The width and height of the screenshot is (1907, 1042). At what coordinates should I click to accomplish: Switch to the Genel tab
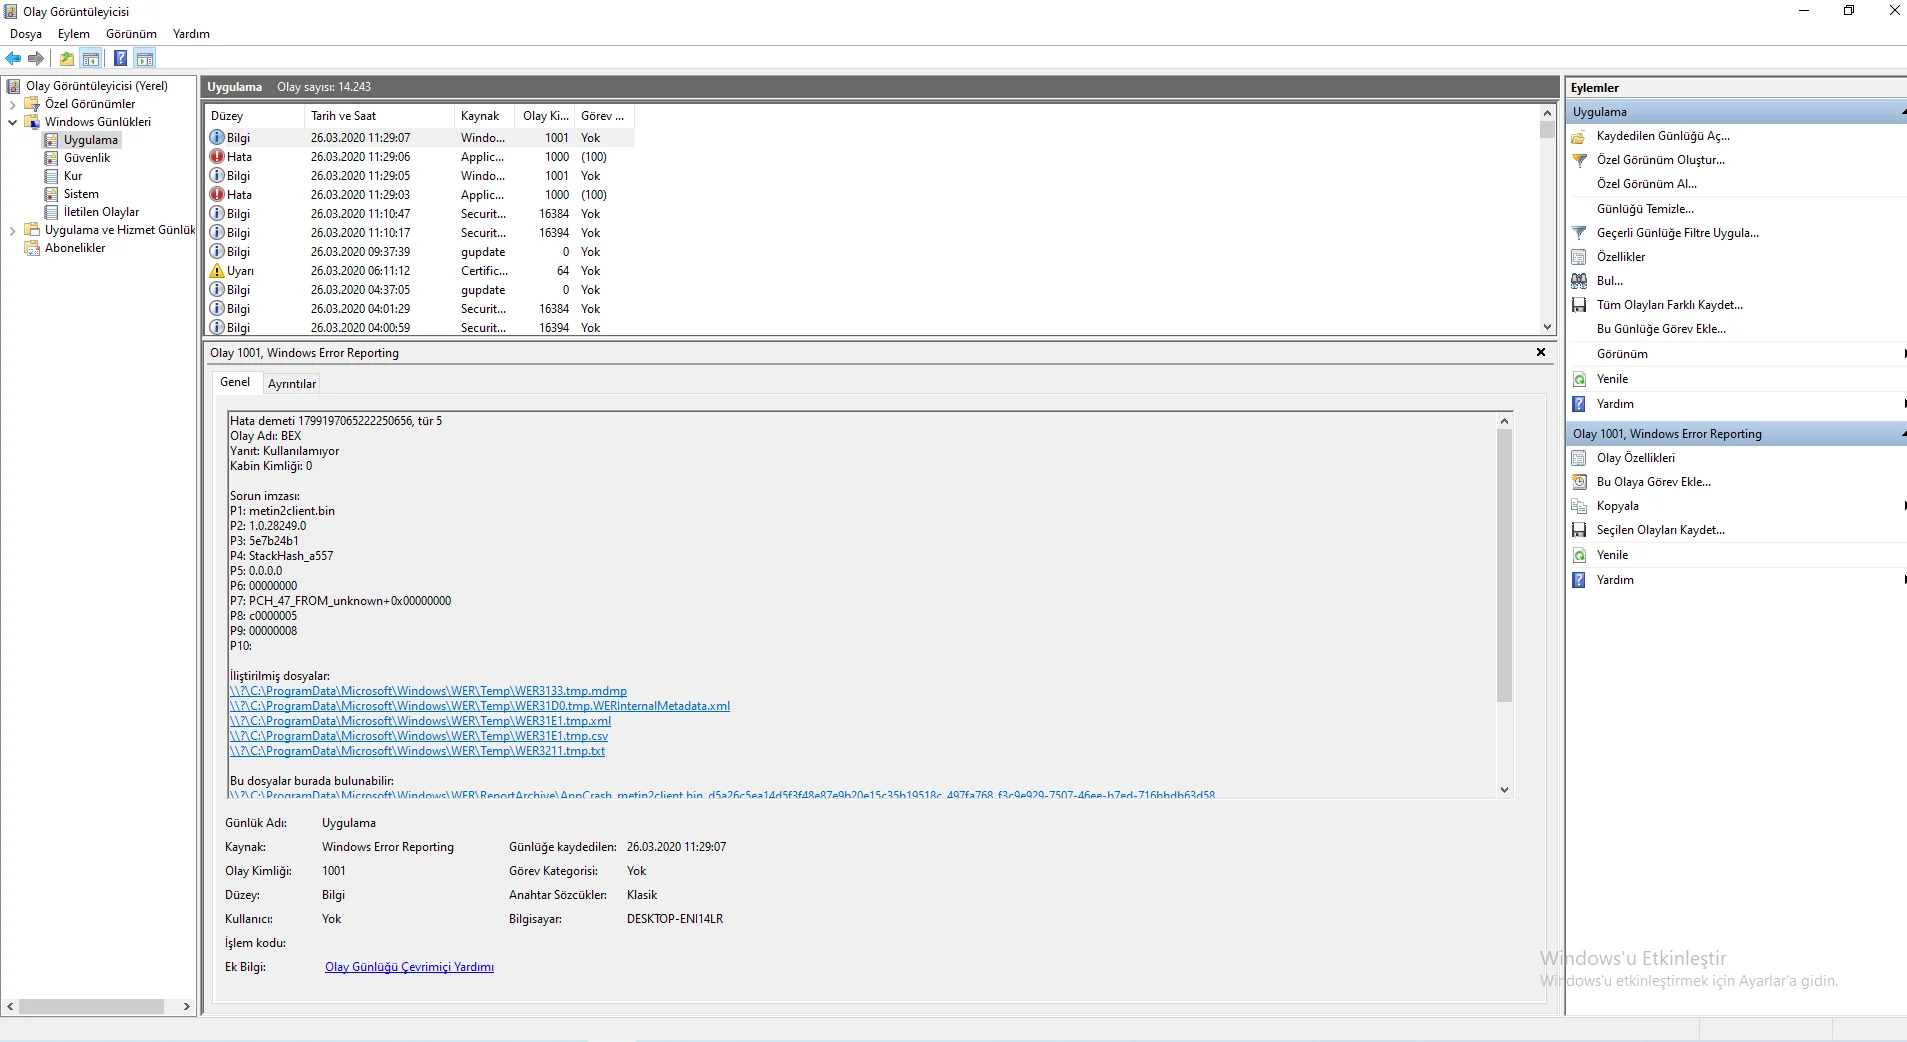(235, 382)
